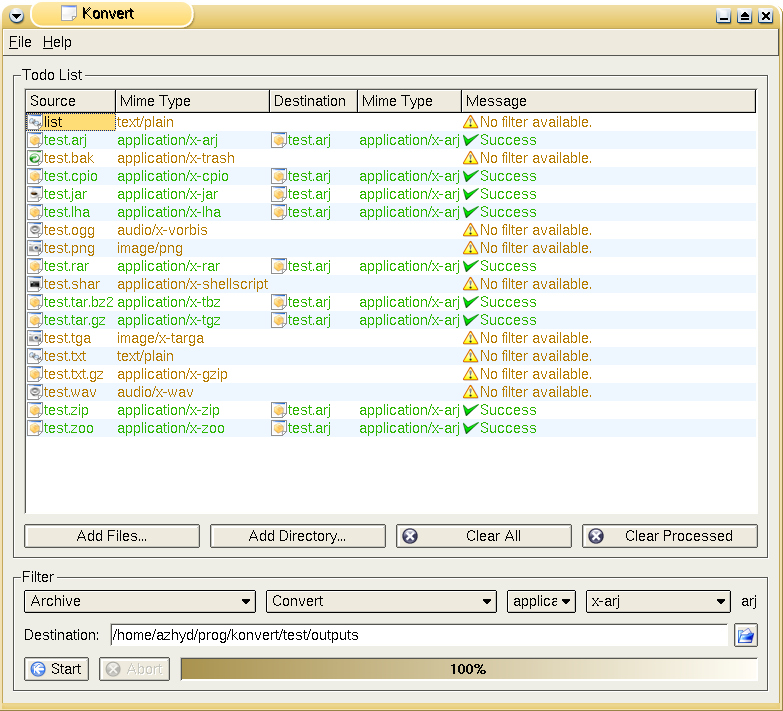Click the audio icon beside test.ogg

tap(35, 230)
